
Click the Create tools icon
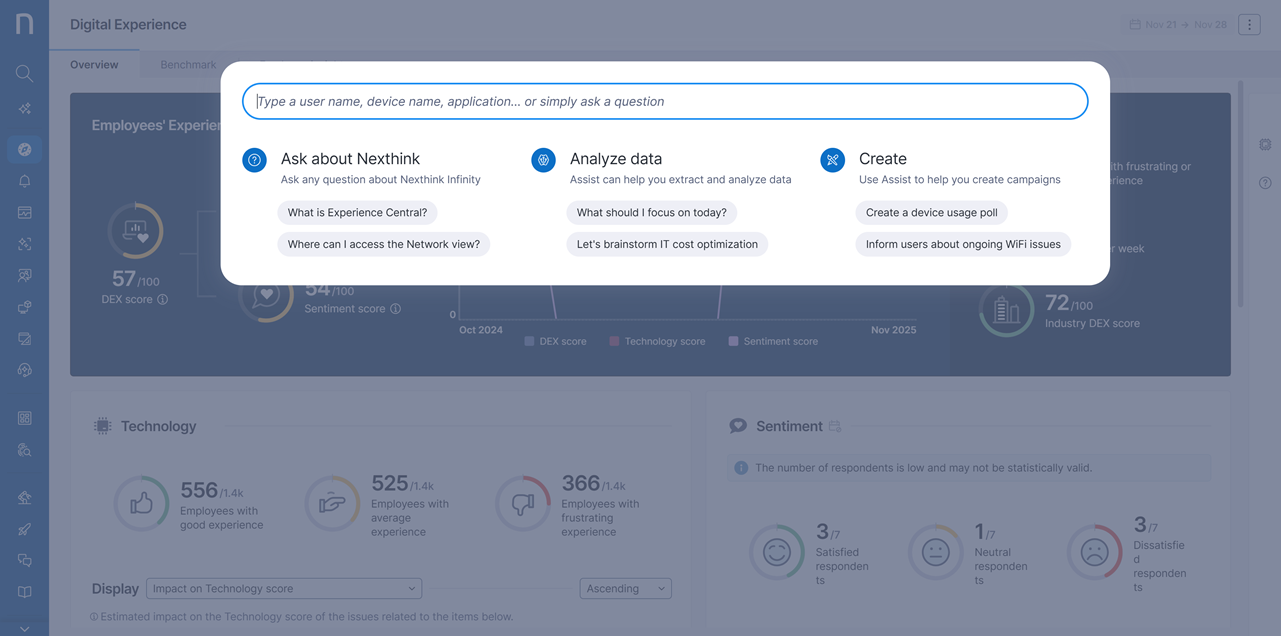[832, 160]
